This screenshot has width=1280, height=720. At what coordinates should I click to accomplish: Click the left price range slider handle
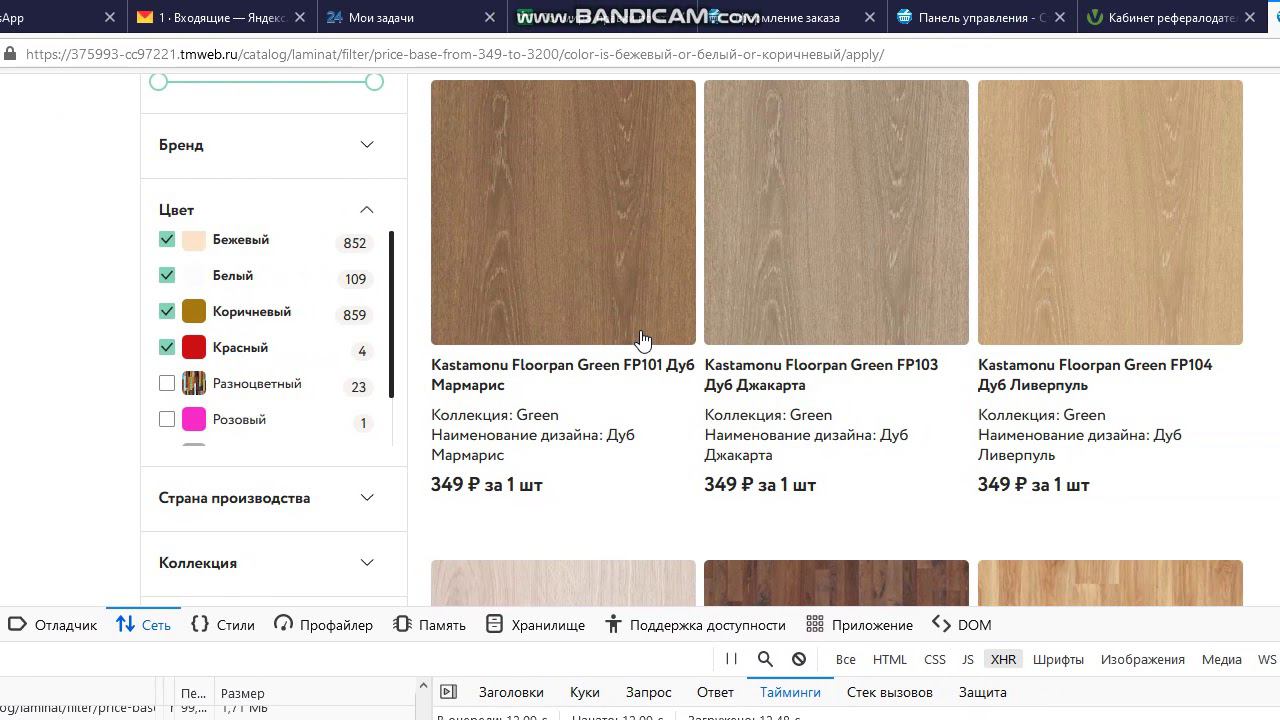coord(158,81)
